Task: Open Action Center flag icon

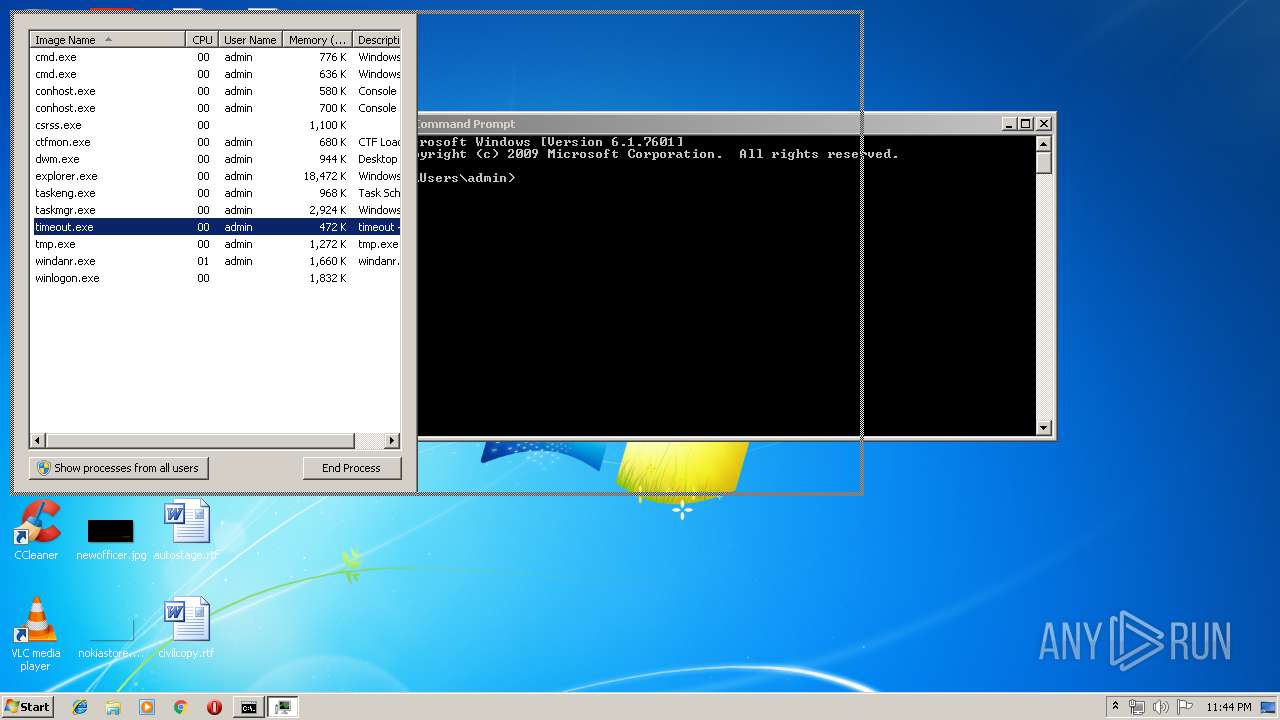Action: pos(1185,707)
